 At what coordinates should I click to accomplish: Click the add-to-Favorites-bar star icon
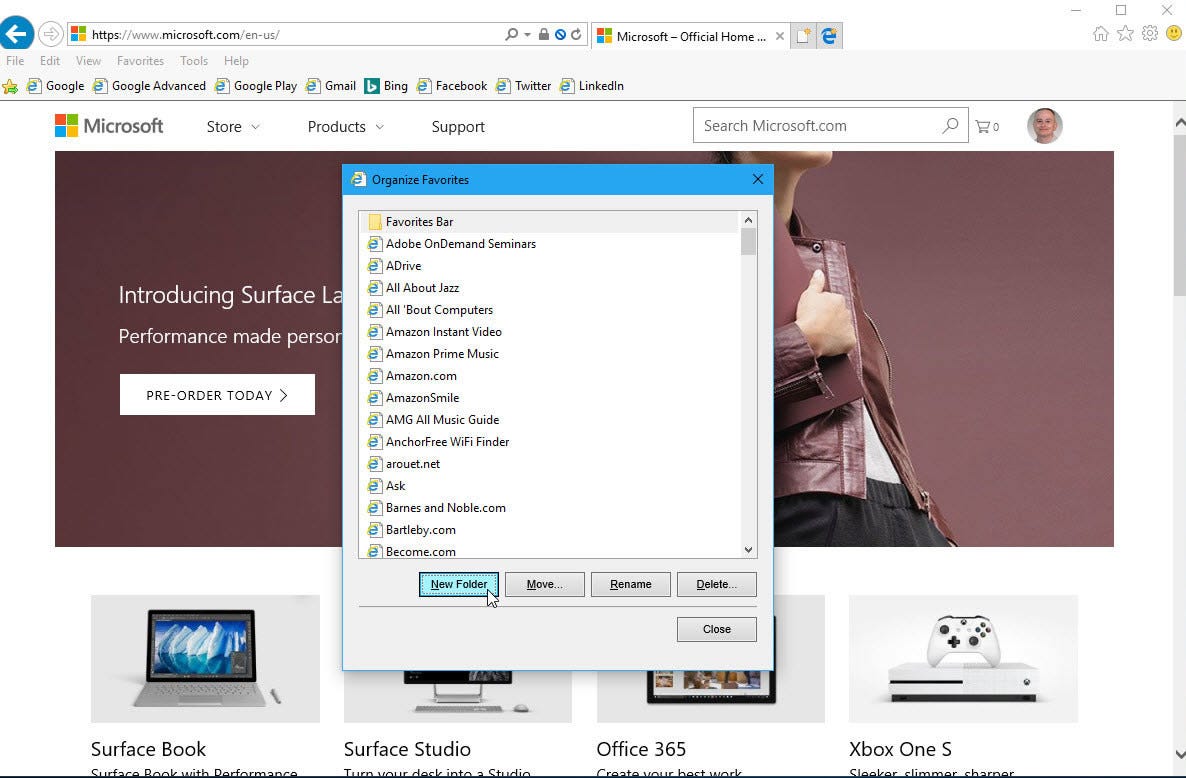tap(11, 86)
